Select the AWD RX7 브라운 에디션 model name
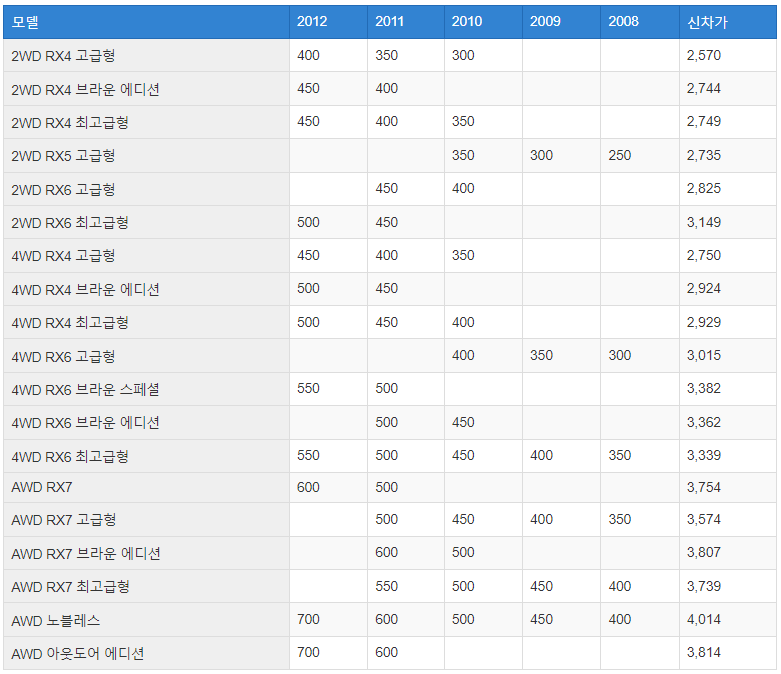The image size is (781, 674). (86, 553)
